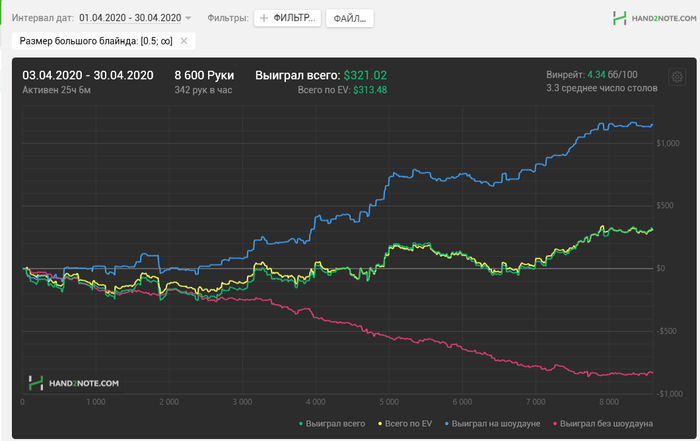Click the Активен 25ч 6м text
The height and width of the screenshot is (441, 700).
click(57, 90)
